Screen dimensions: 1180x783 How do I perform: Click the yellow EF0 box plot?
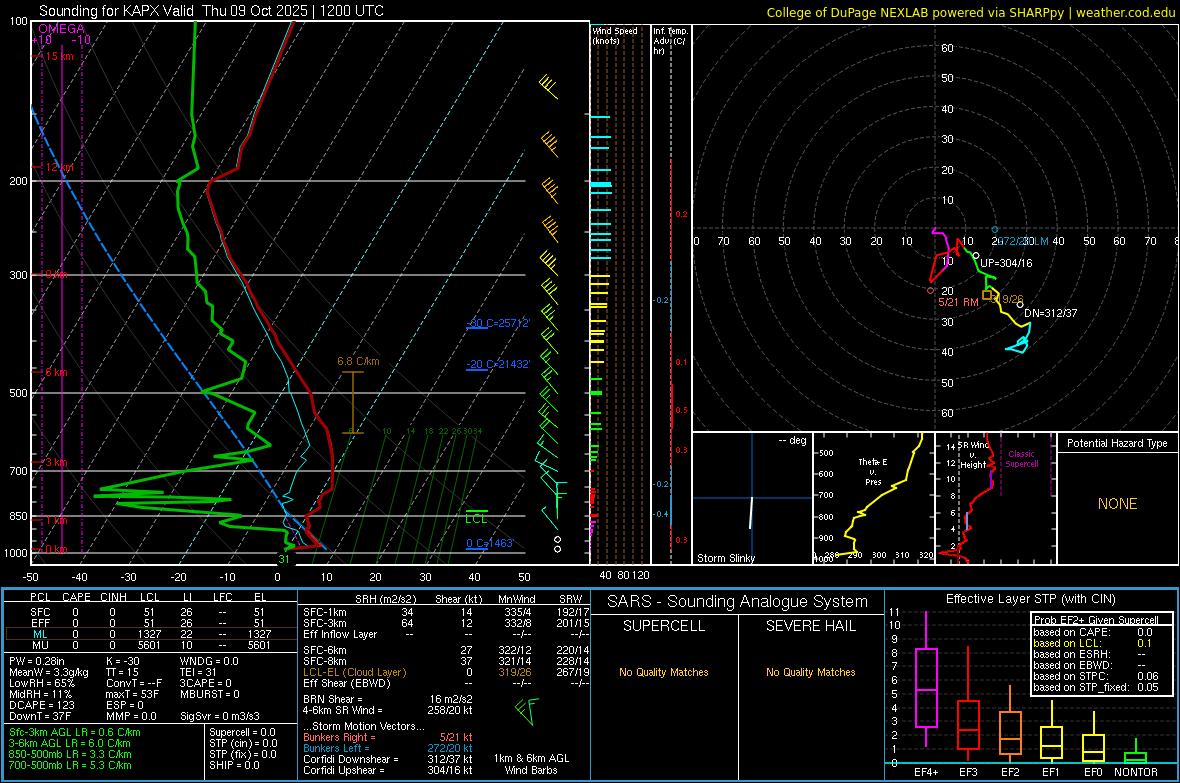click(1093, 739)
